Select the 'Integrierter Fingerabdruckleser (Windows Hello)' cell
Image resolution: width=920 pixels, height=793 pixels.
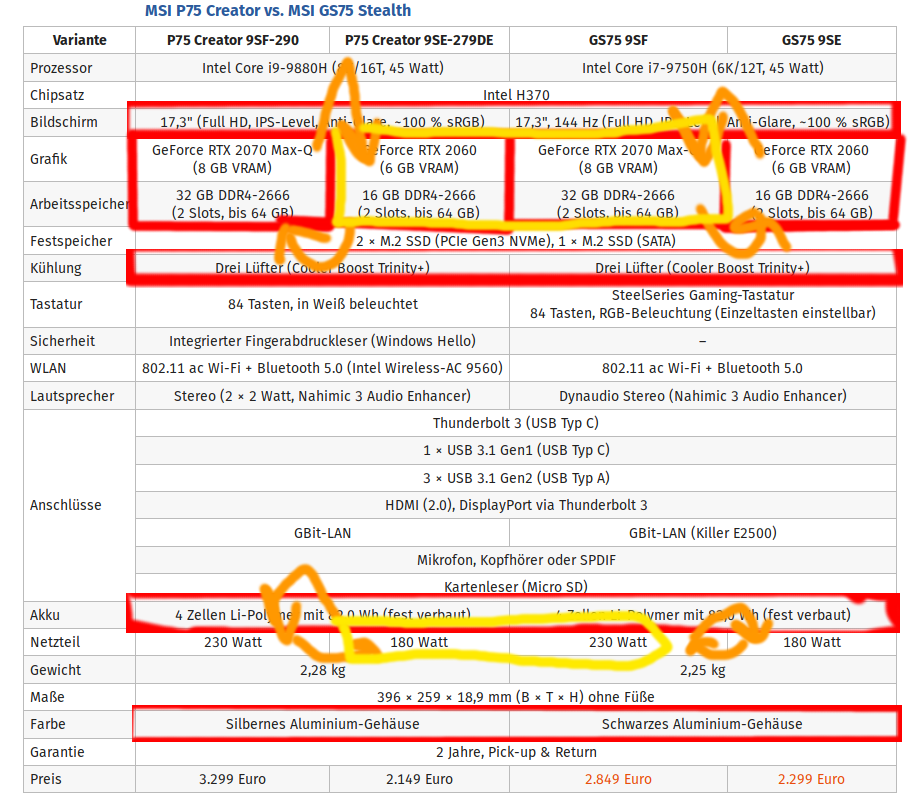click(322, 341)
